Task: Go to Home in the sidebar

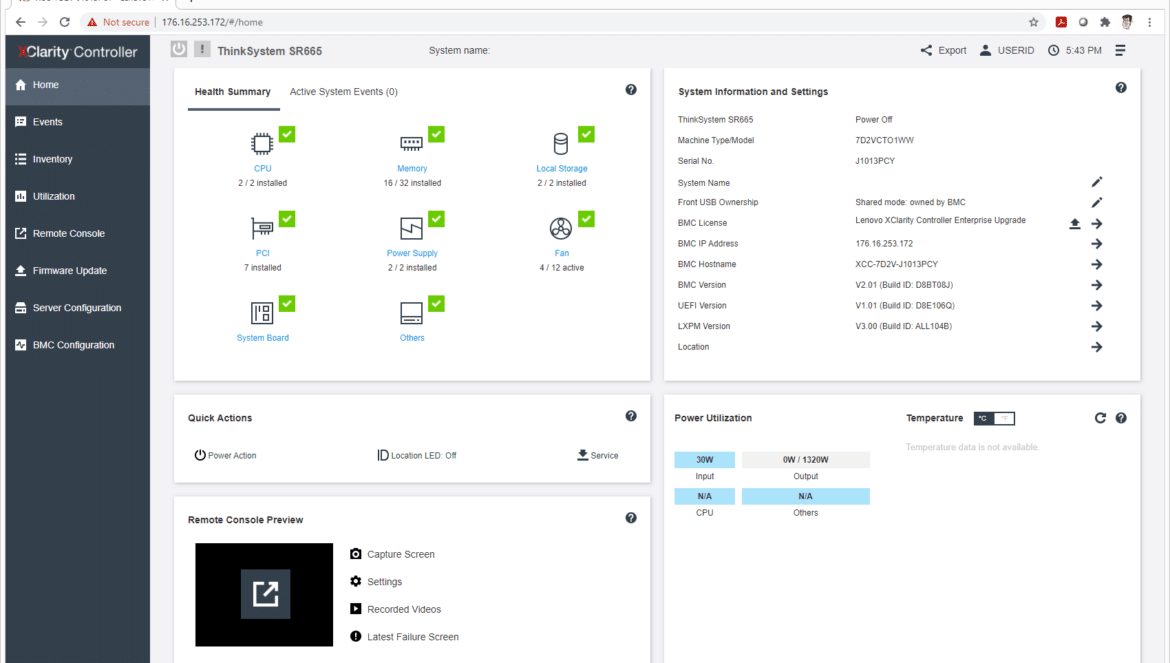Action: point(78,85)
